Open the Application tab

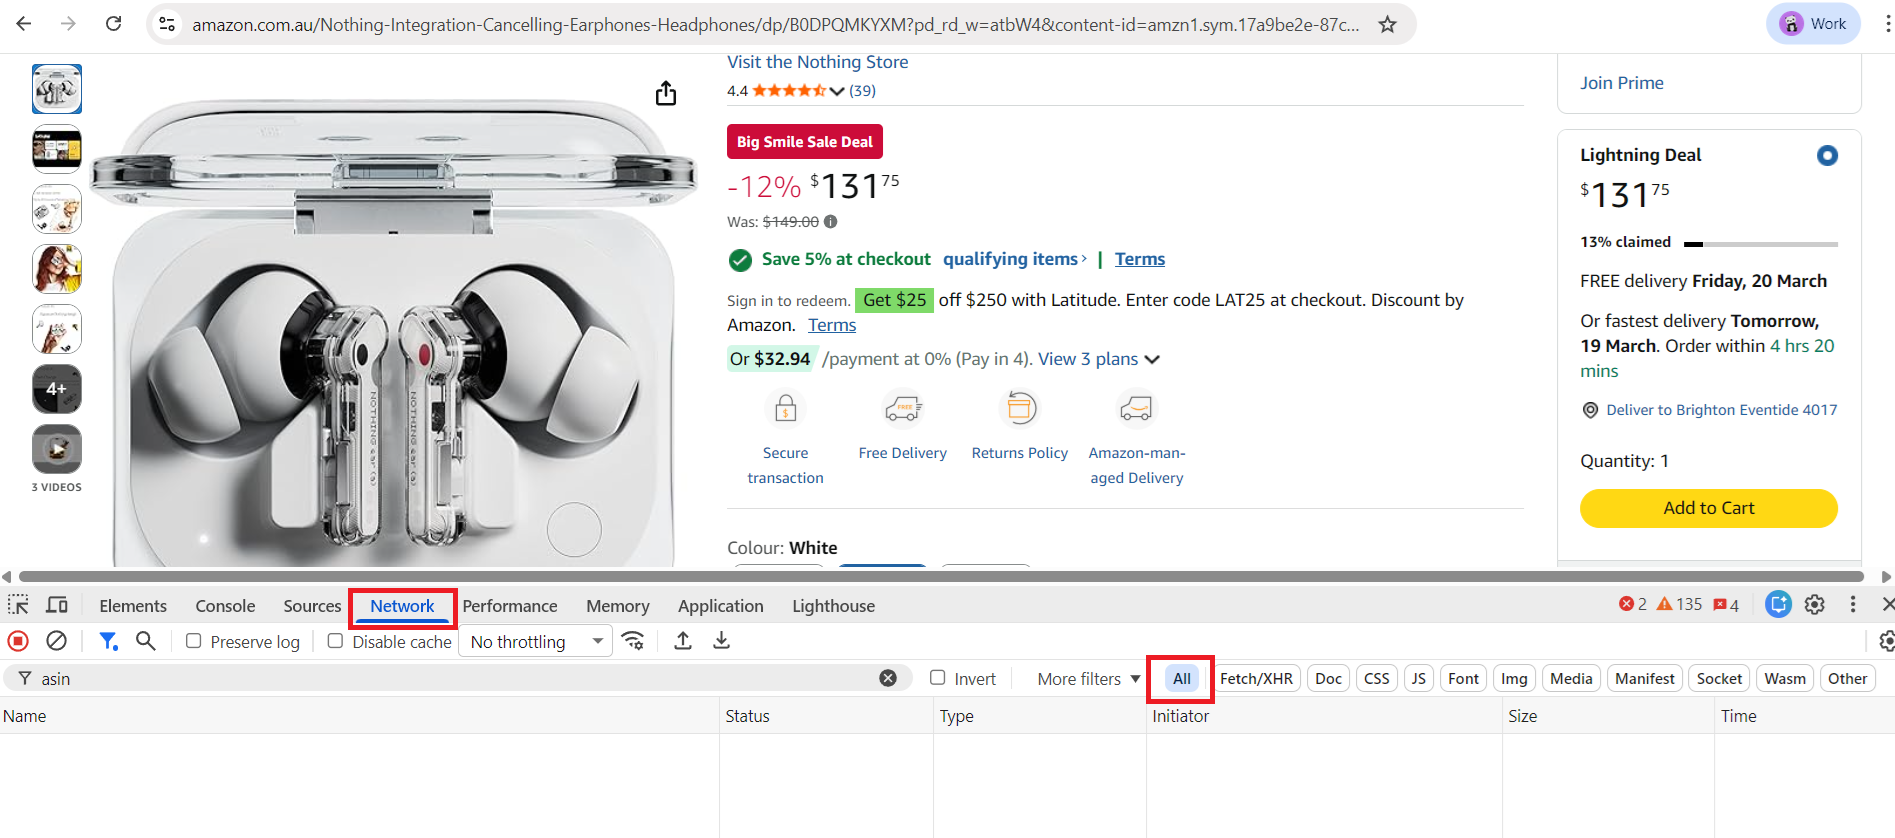pyautogui.click(x=720, y=606)
